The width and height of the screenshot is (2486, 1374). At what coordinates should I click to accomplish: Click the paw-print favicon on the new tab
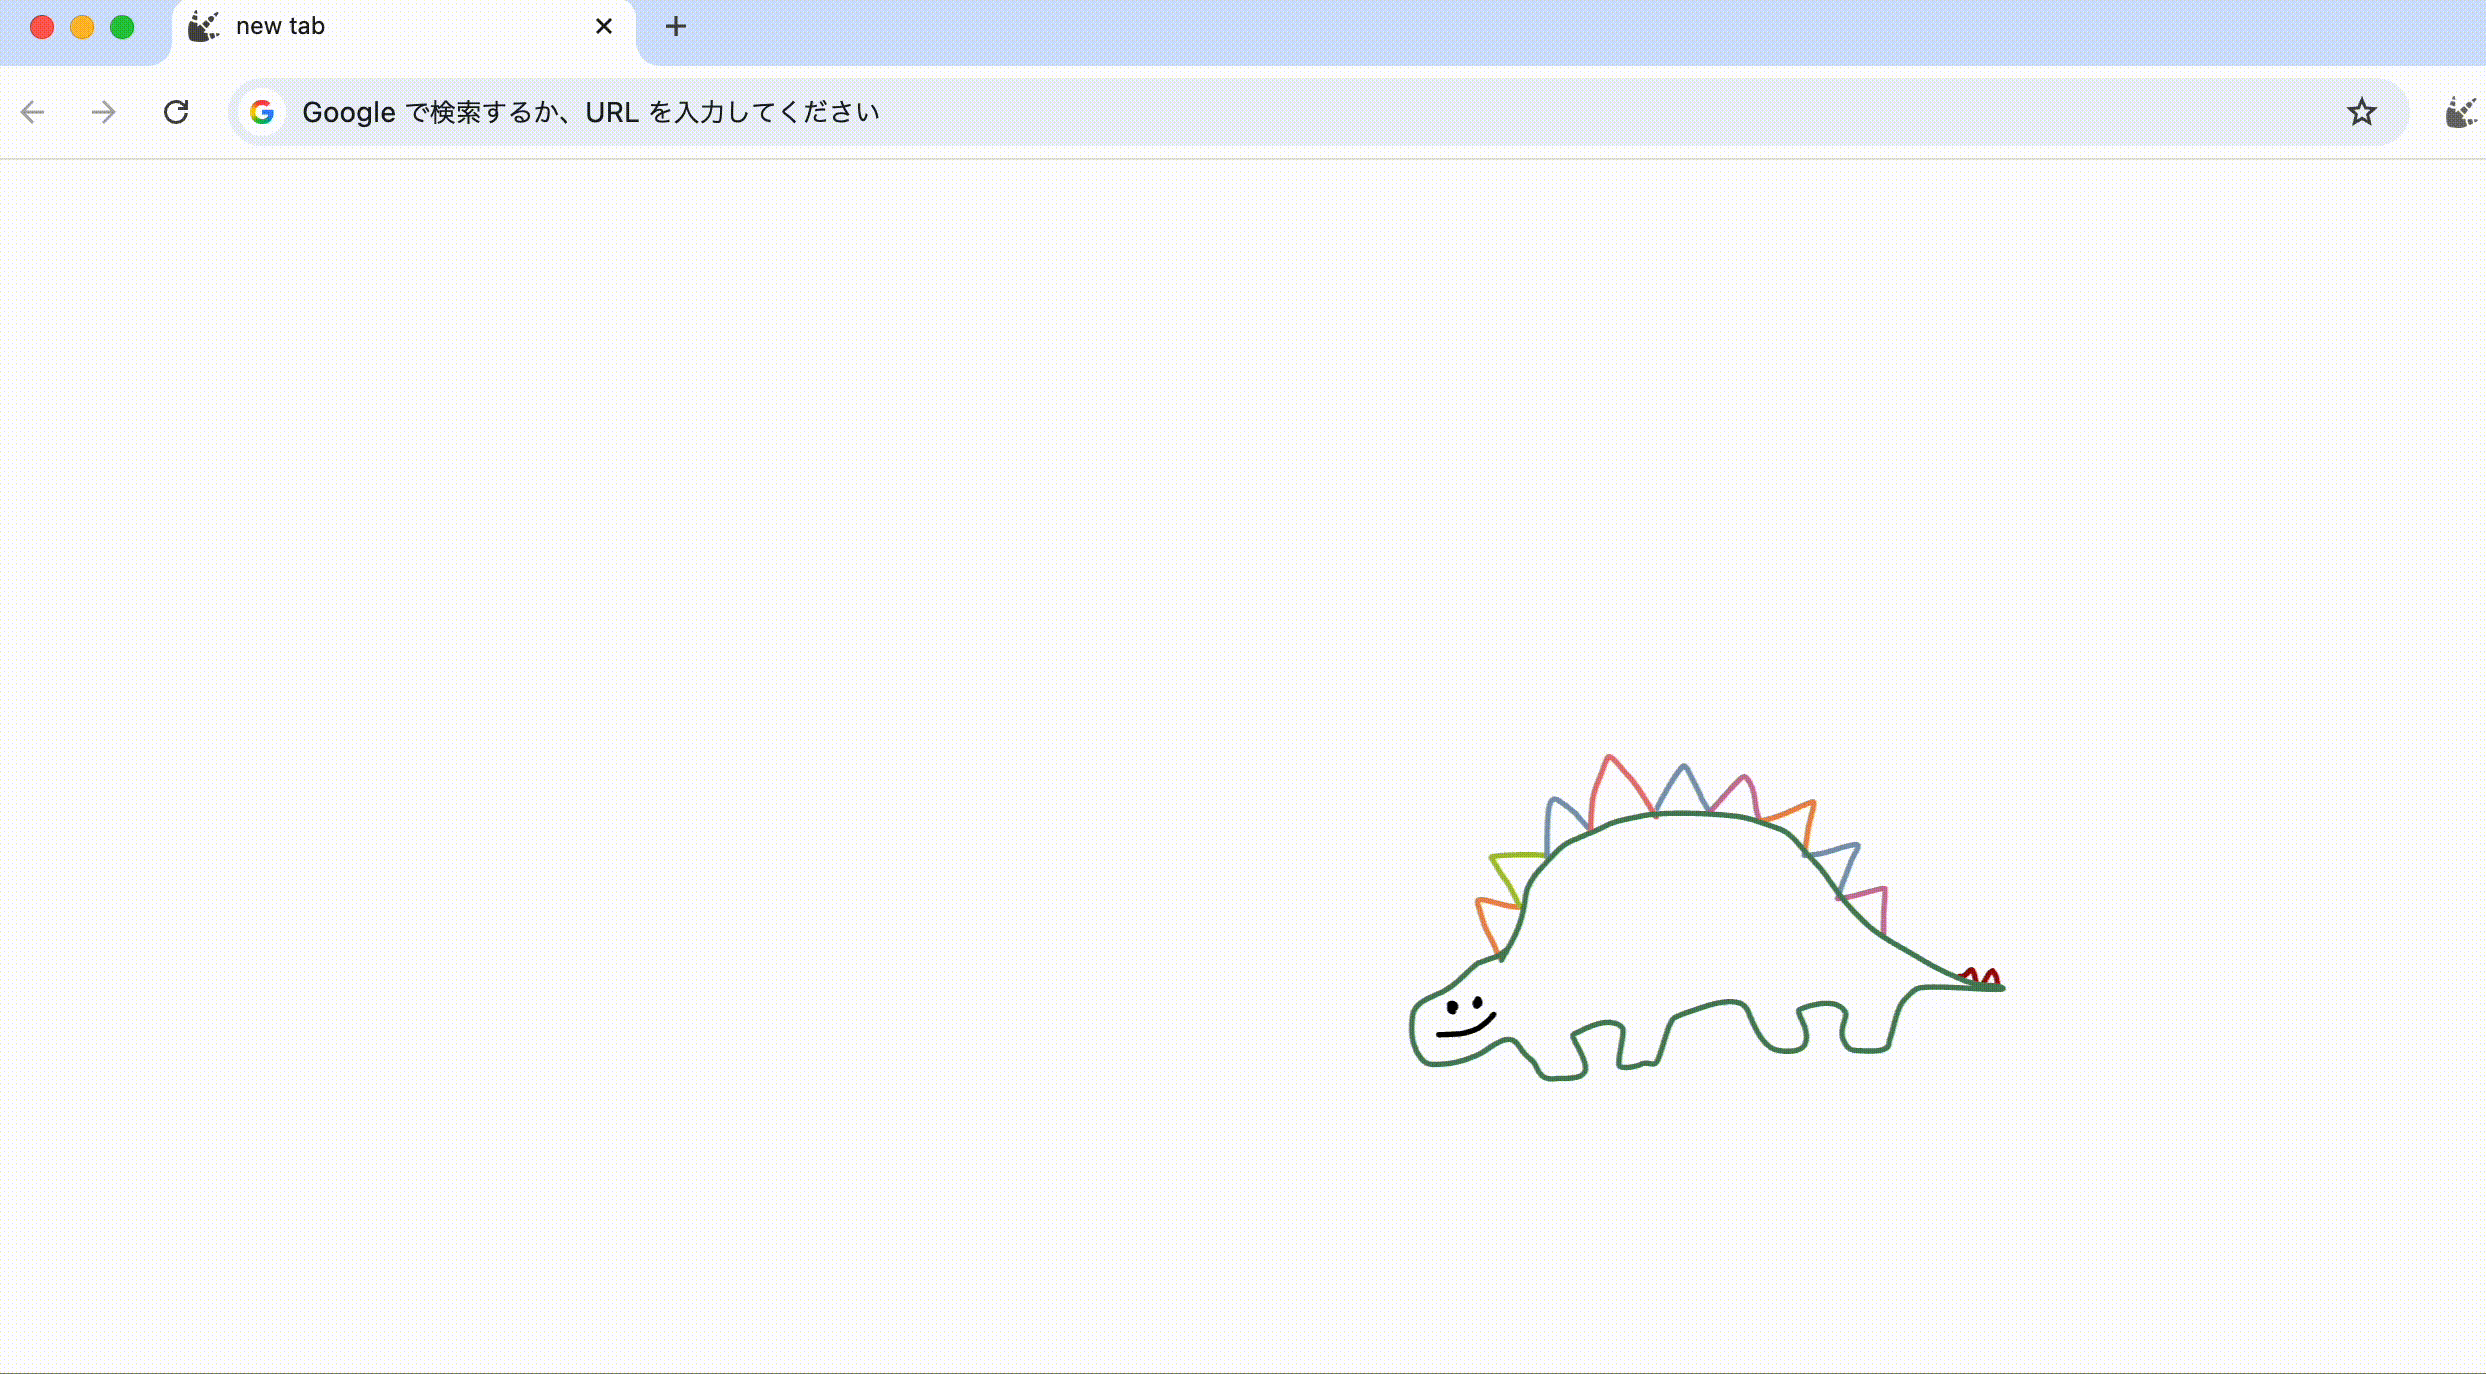coord(203,26)
